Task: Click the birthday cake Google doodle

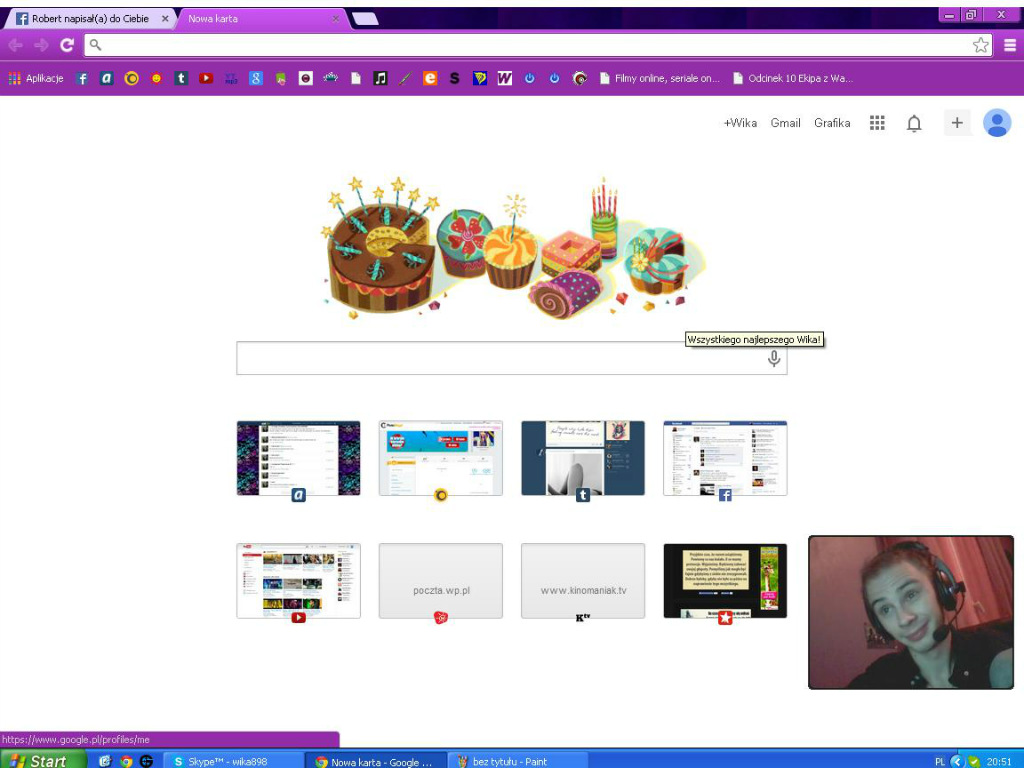Action: (x=514, y=248)
